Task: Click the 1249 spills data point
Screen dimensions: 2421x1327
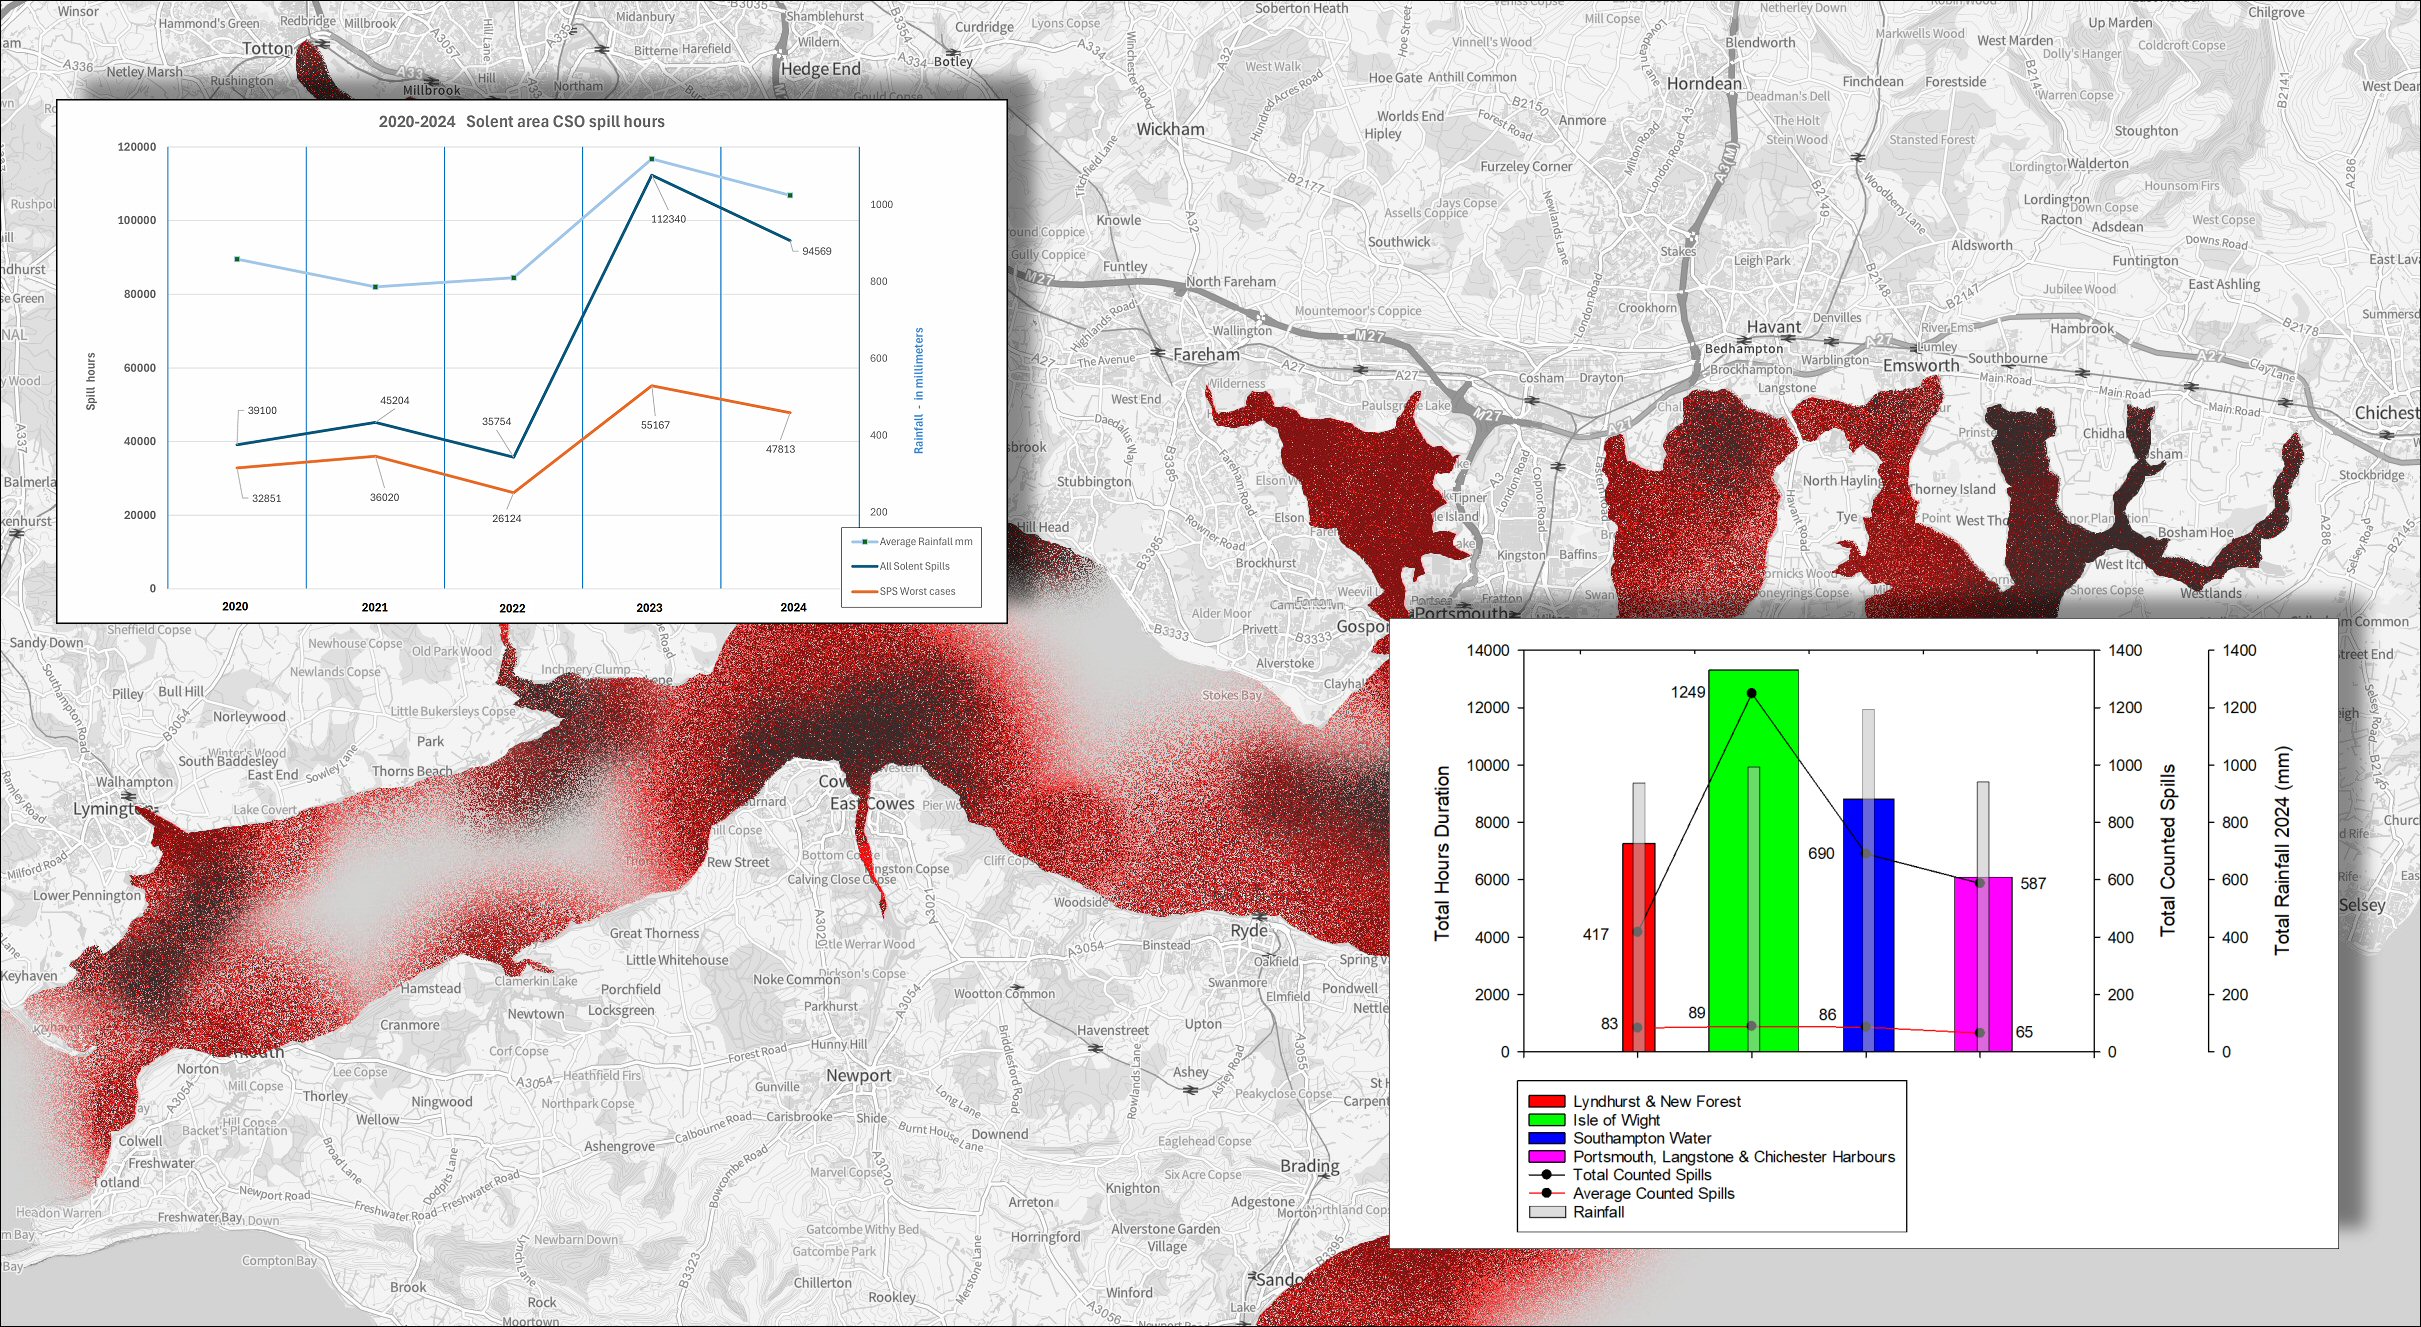Action: 1751,693
